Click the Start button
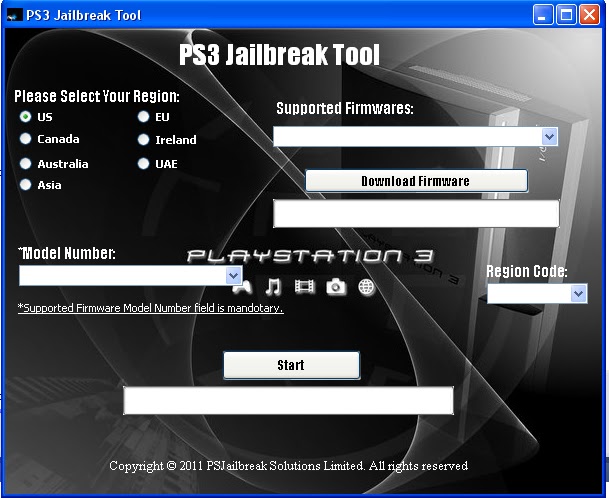609x498 pixels. click(291, 365)
